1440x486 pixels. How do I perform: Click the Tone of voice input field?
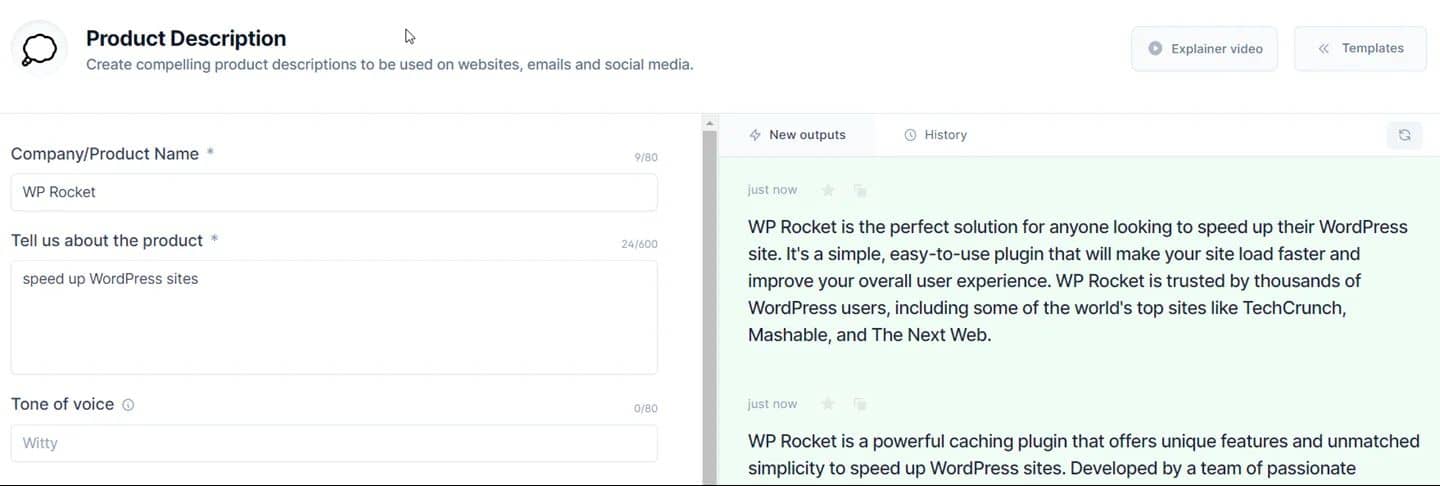[334, 443]
